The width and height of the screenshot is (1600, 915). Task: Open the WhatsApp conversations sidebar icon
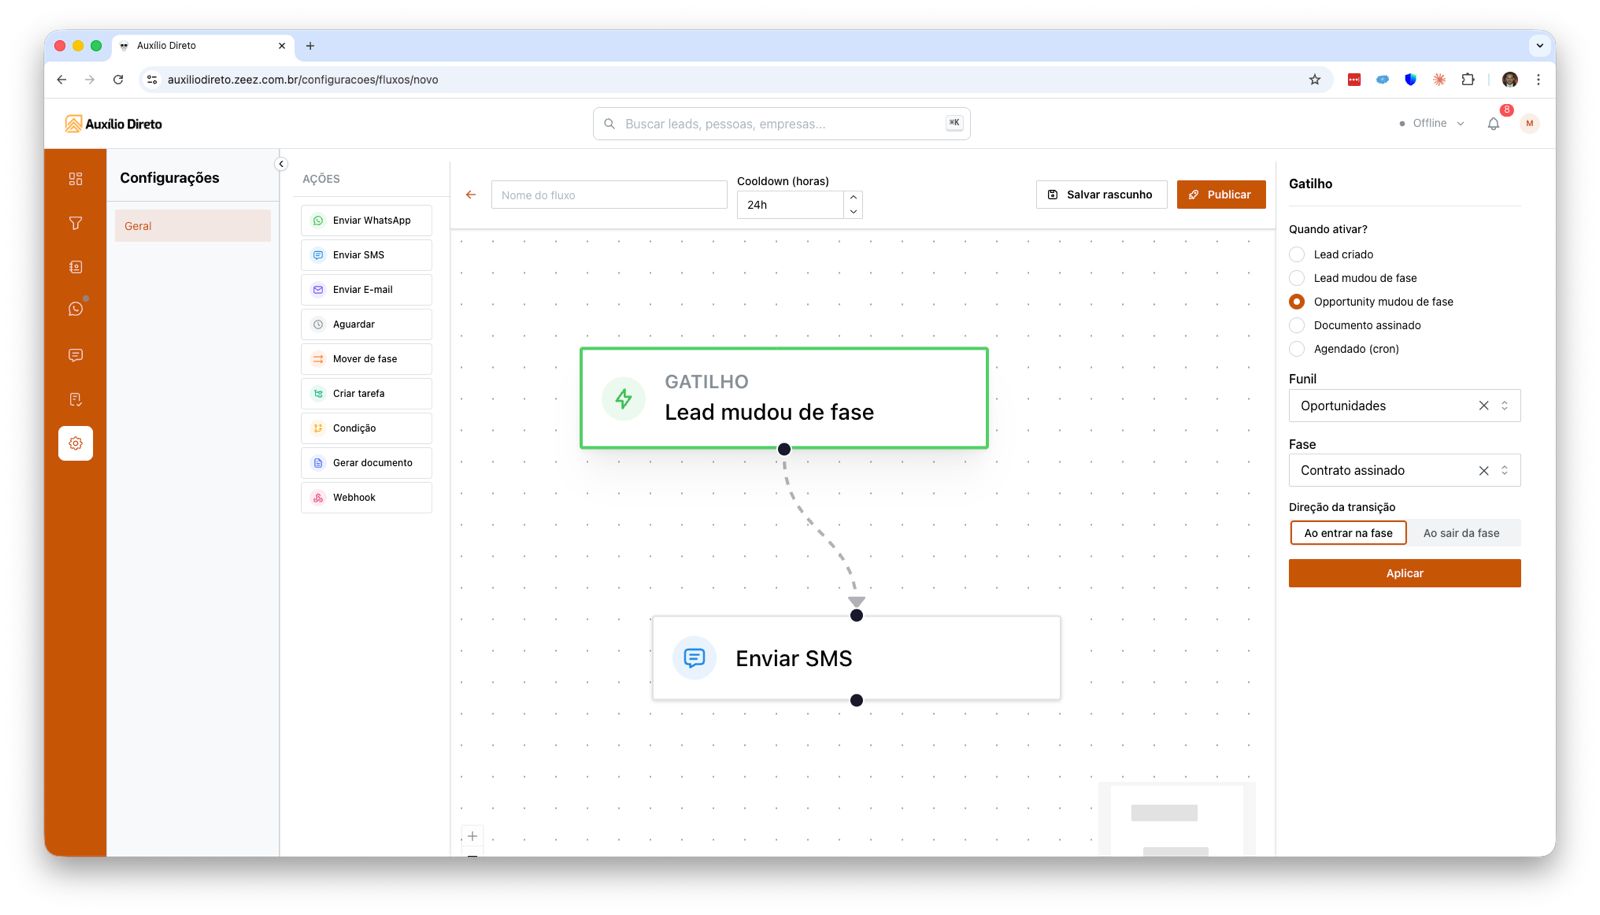coord(75,309)
